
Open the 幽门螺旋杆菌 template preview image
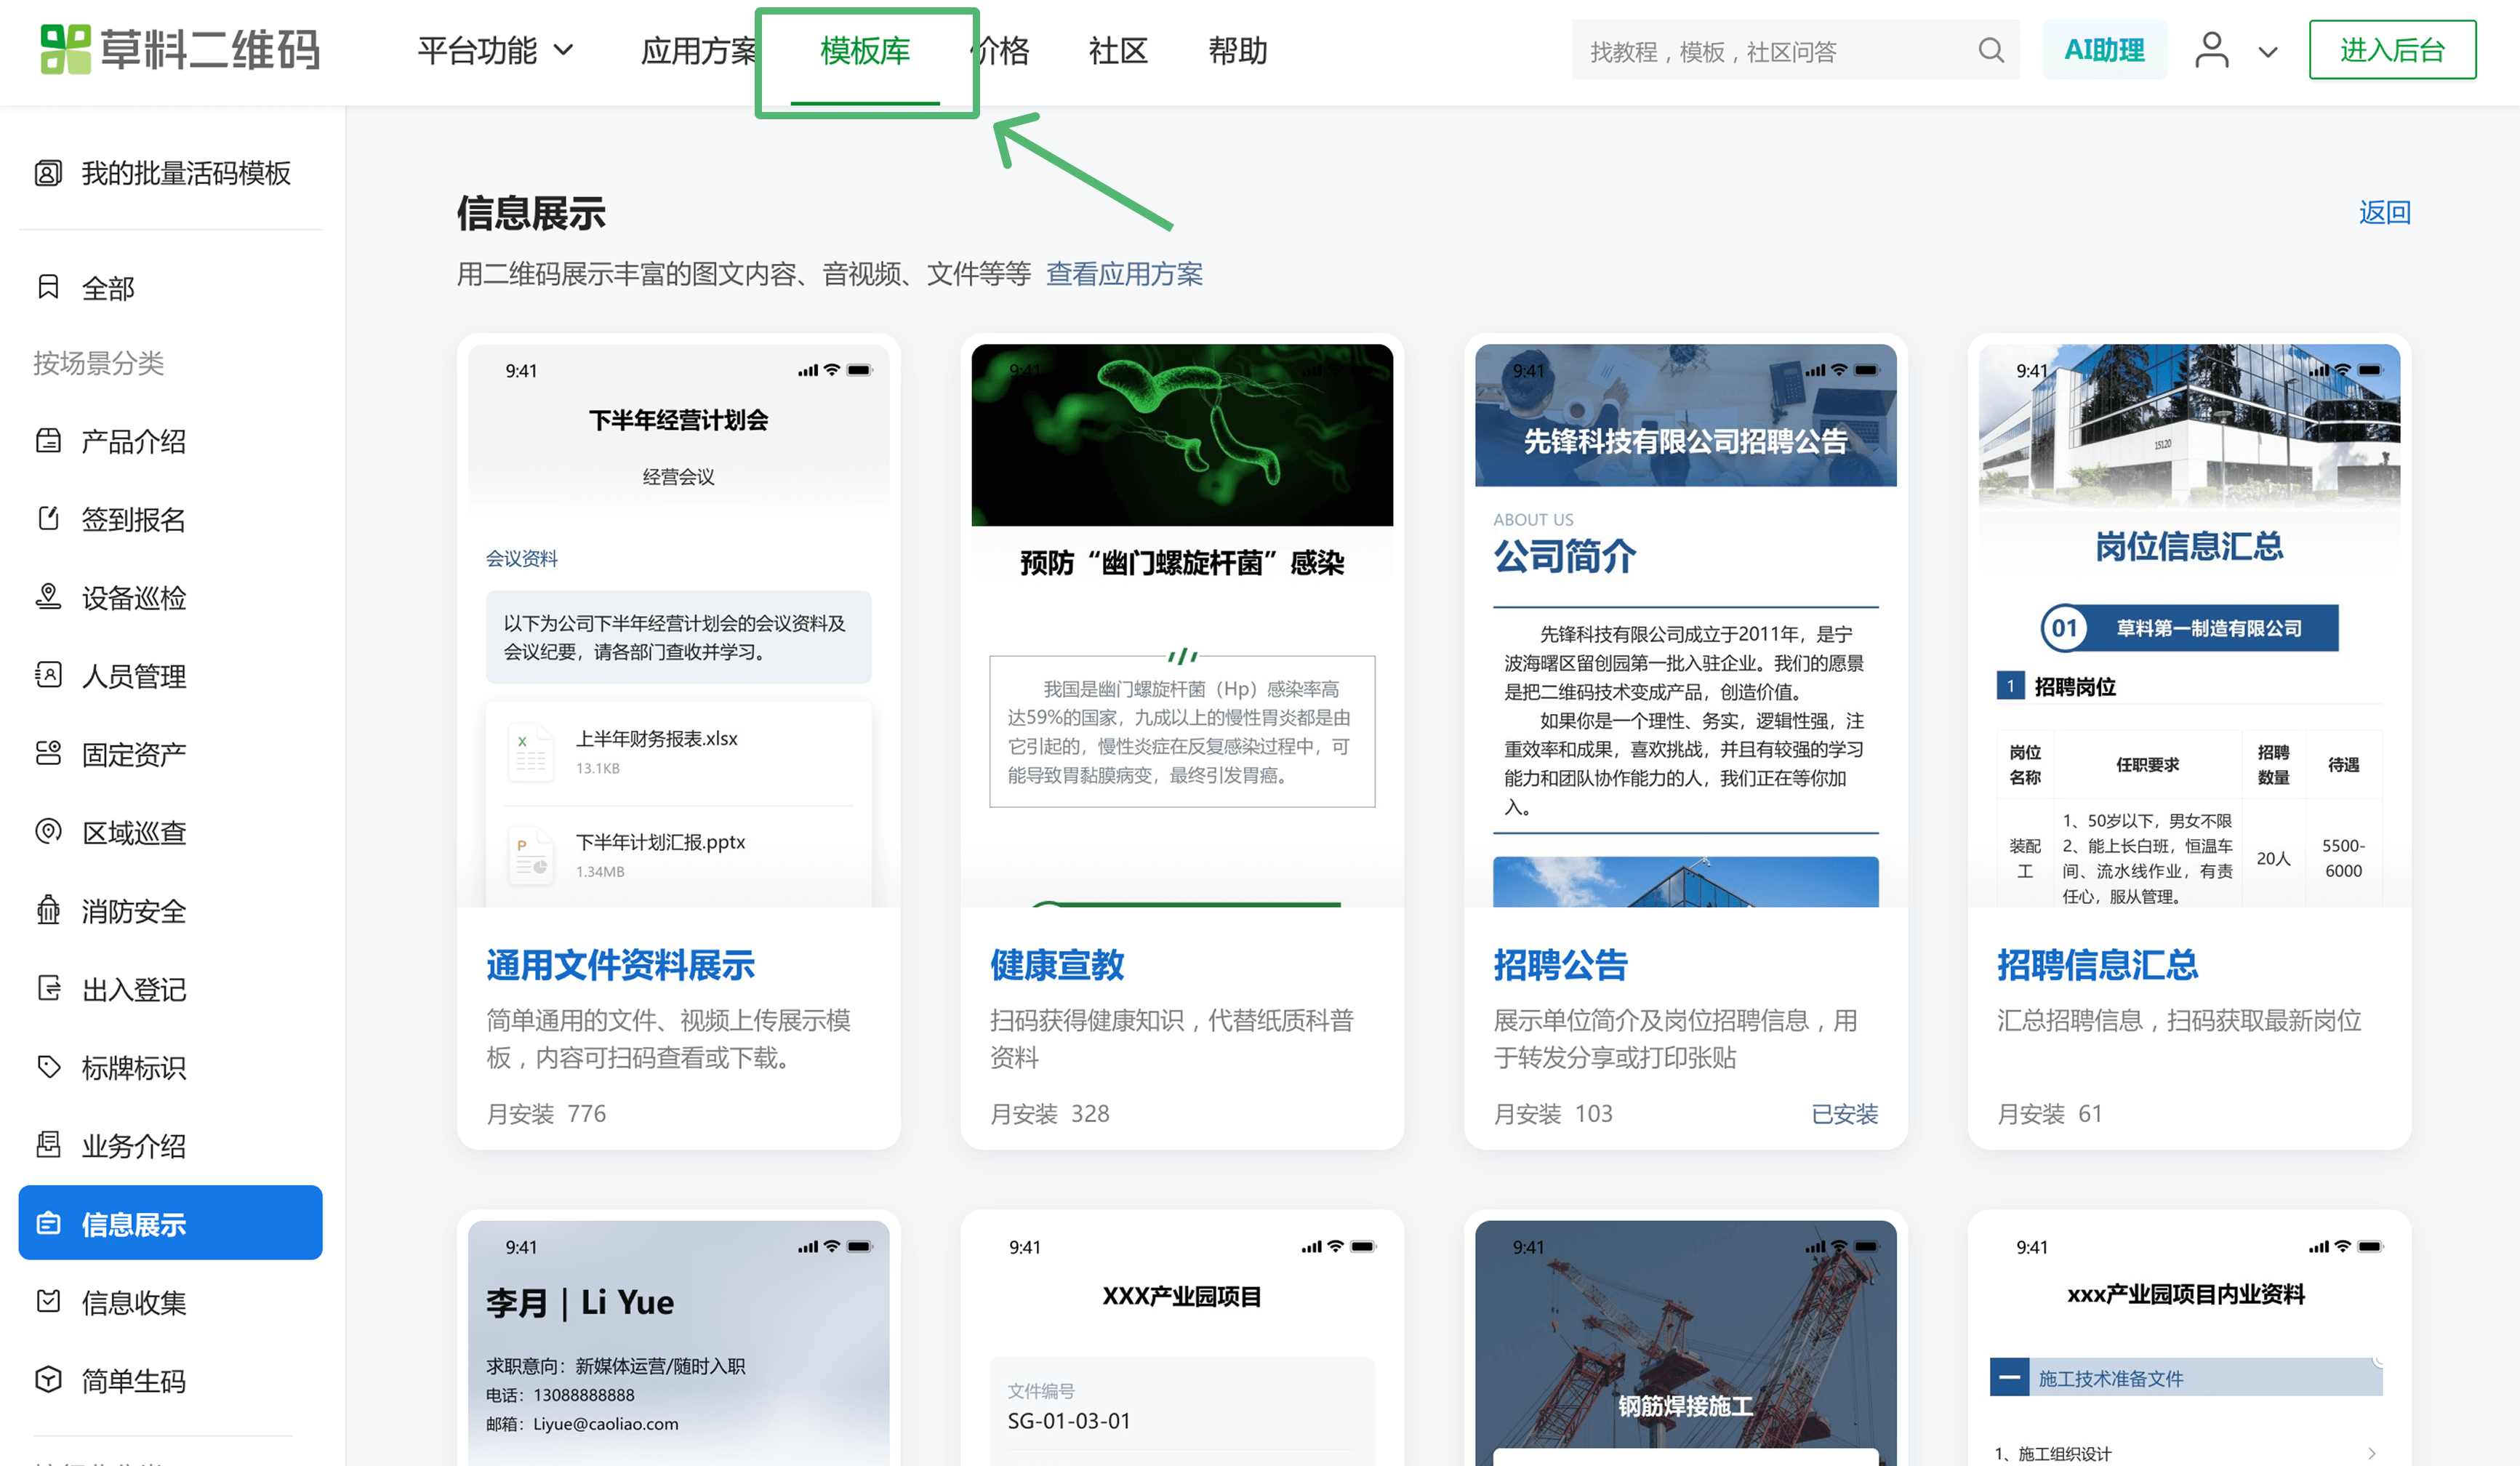pyautogui.click(x=1182, y=435)
